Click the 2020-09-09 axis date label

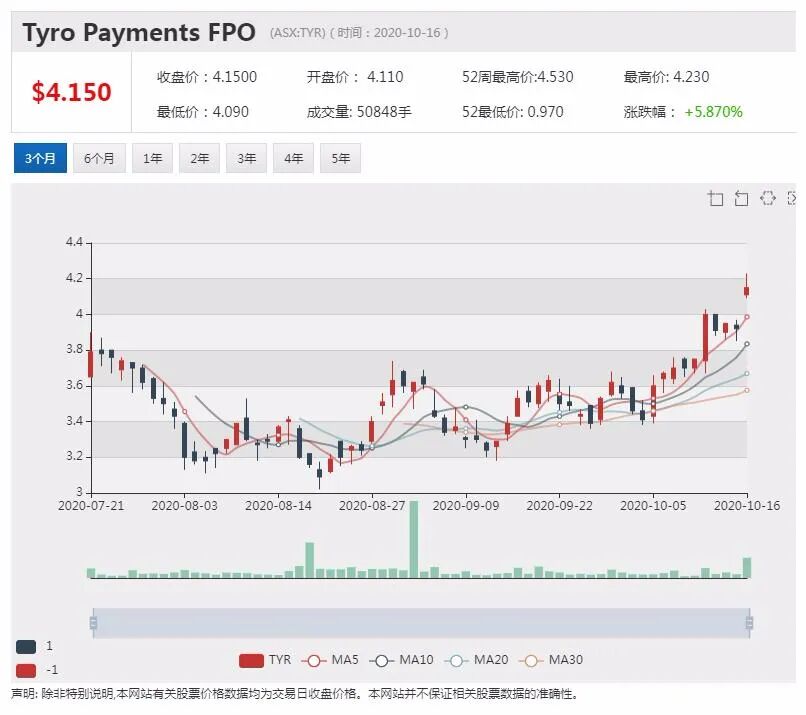coord(466,506)
